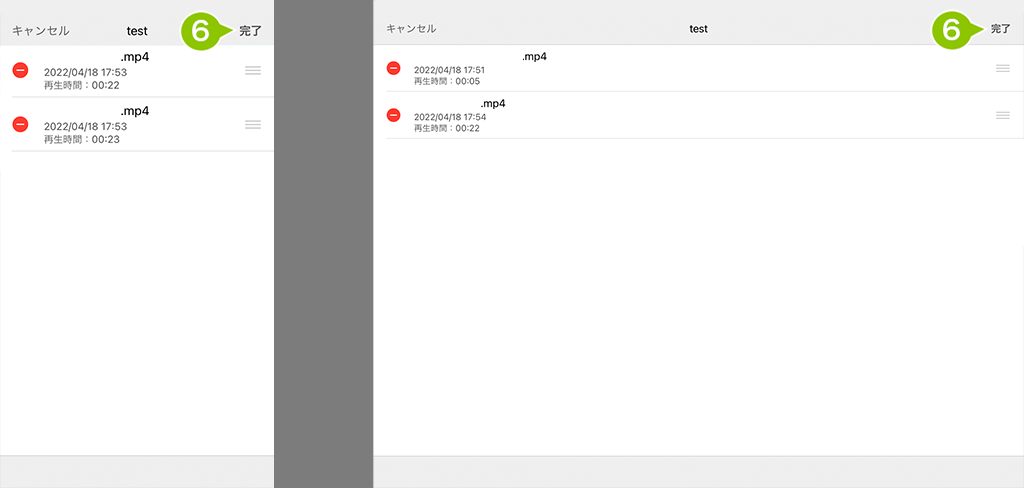The height and width of the screenshot is (488, 1024).
Task: Click the .mp4 filename of right-screen 17:54 video
Action: [x=493, y=104]
